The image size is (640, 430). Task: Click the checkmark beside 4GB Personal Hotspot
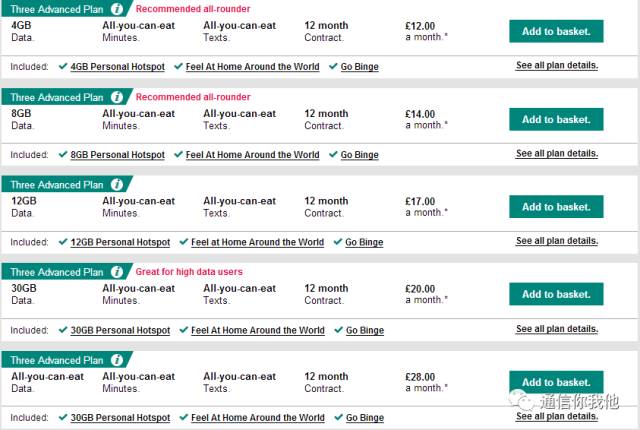click(x=63, y=67)
